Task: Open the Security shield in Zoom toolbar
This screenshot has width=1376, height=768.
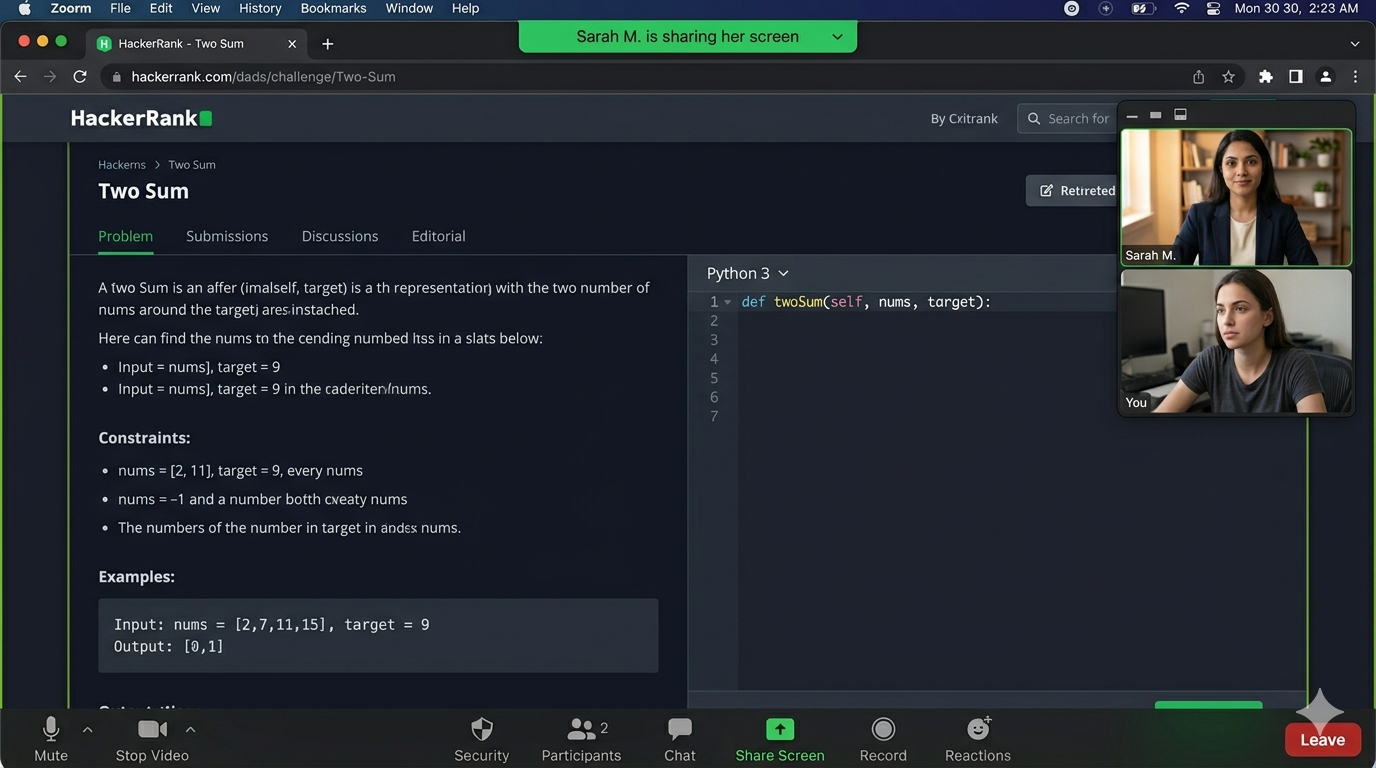Action: point(482,739)
